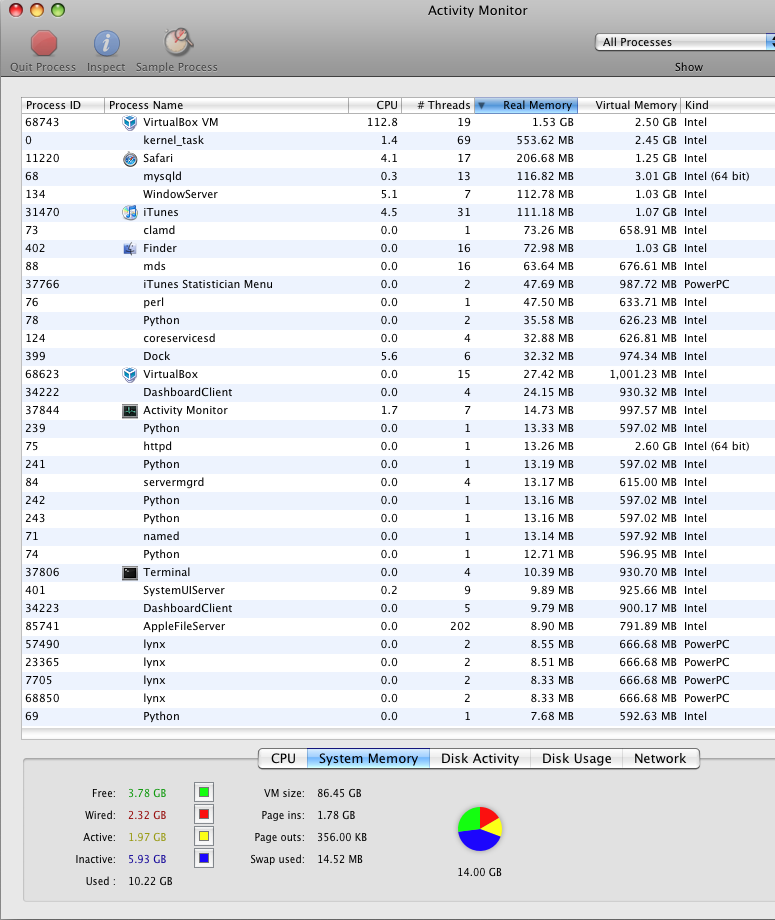Select the perl process row
Viewport: 775px width, 920px height.
click(x=398, y=302)
